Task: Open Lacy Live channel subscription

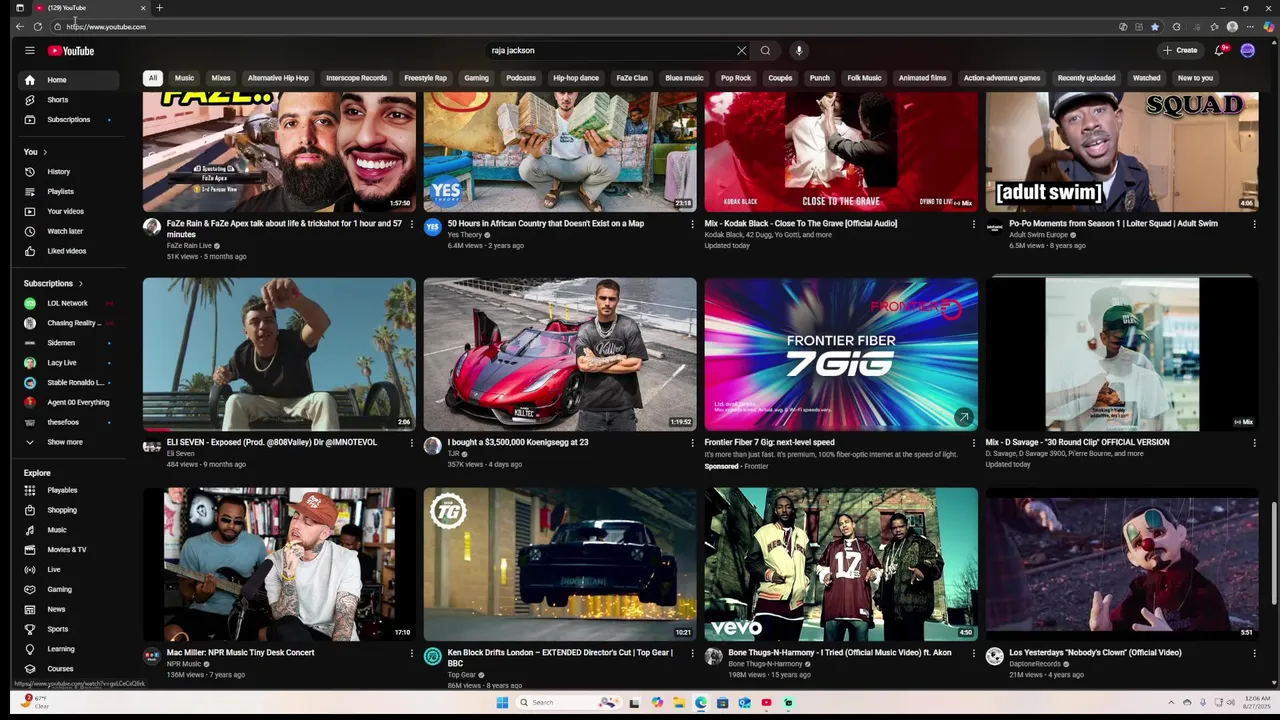Action: click(68, 363)
